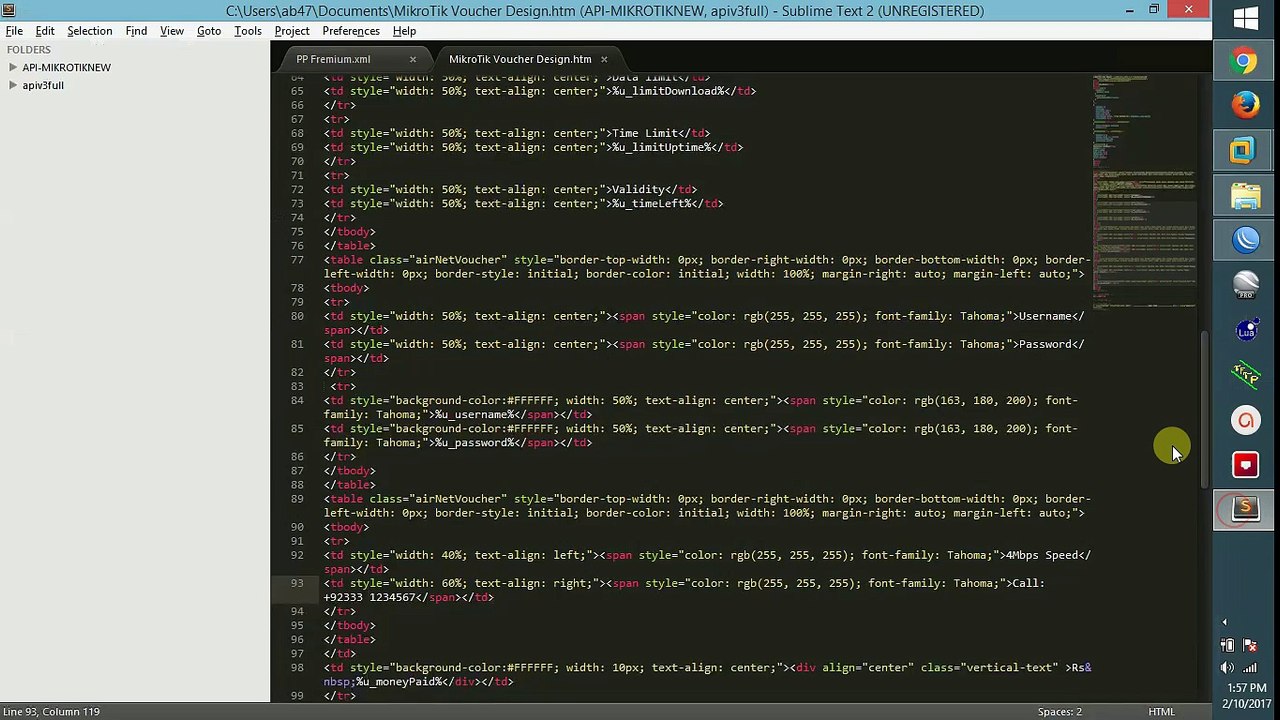Screen dimensions: 1280x720
Task: Open the Windows Start button
Action: [x=1246, y=18]
